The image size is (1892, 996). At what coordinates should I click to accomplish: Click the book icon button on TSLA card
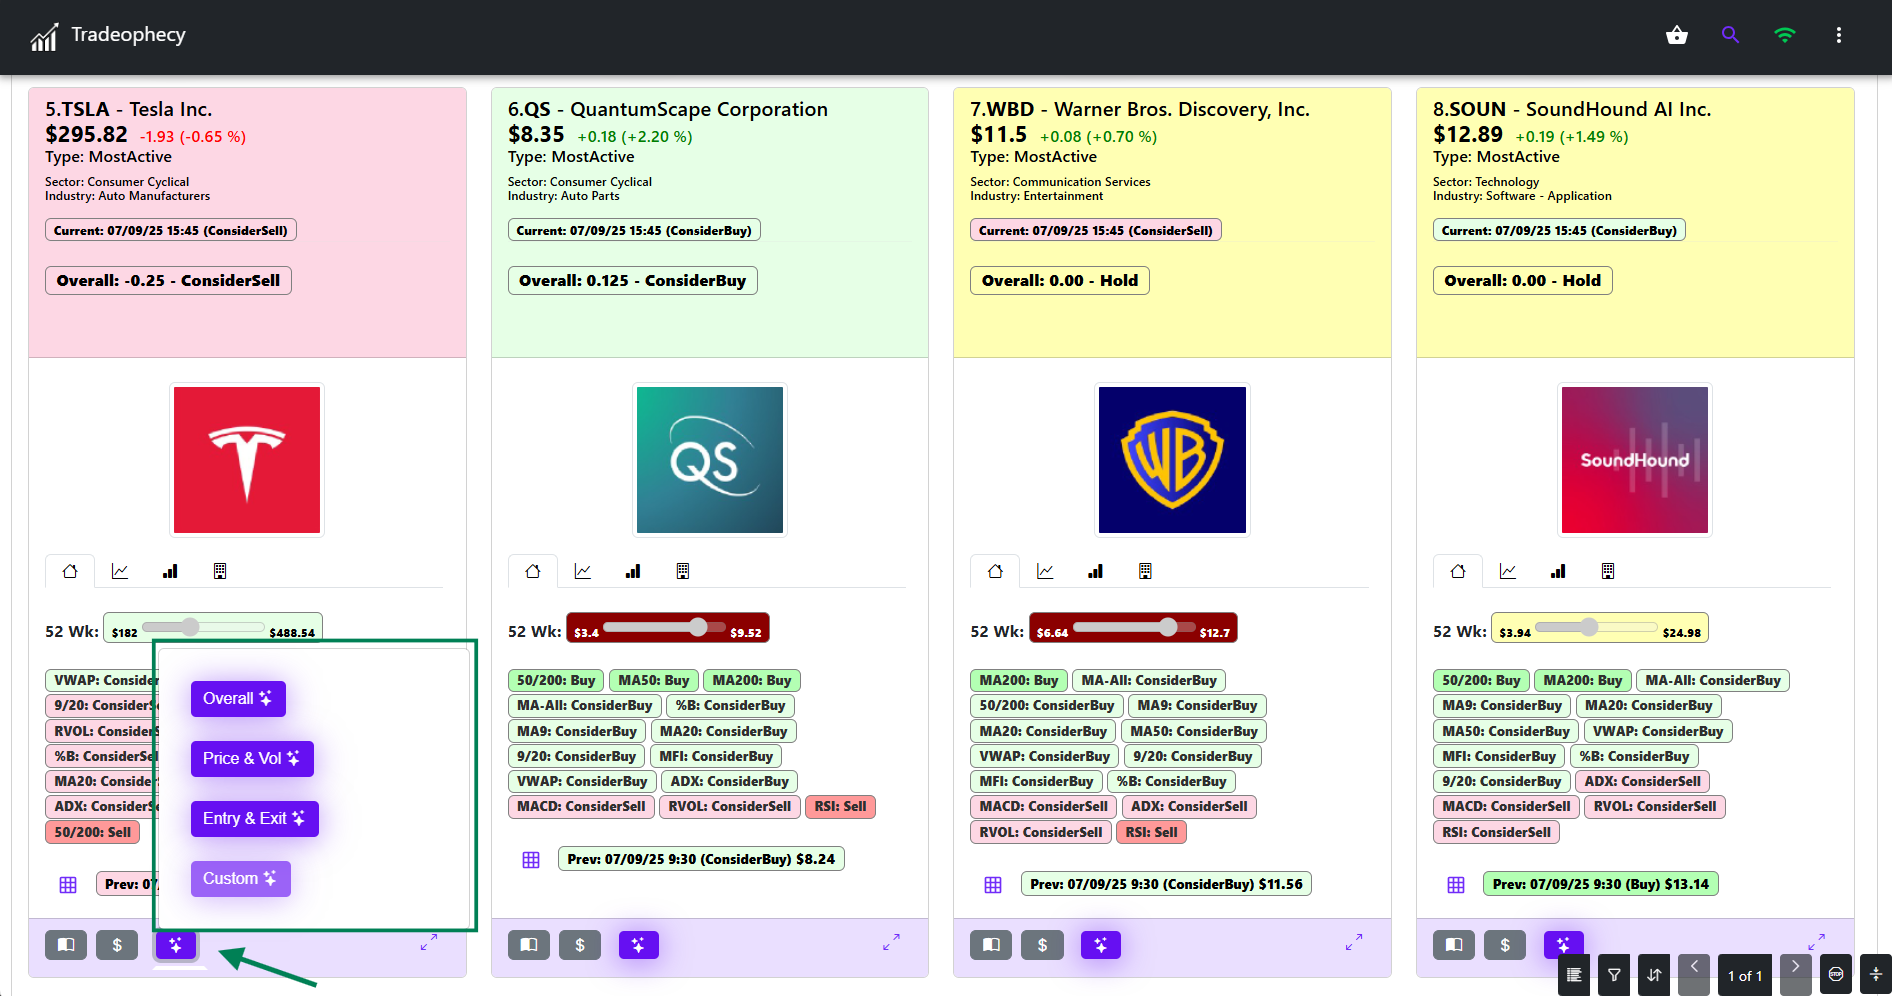(x=66, y=945)
